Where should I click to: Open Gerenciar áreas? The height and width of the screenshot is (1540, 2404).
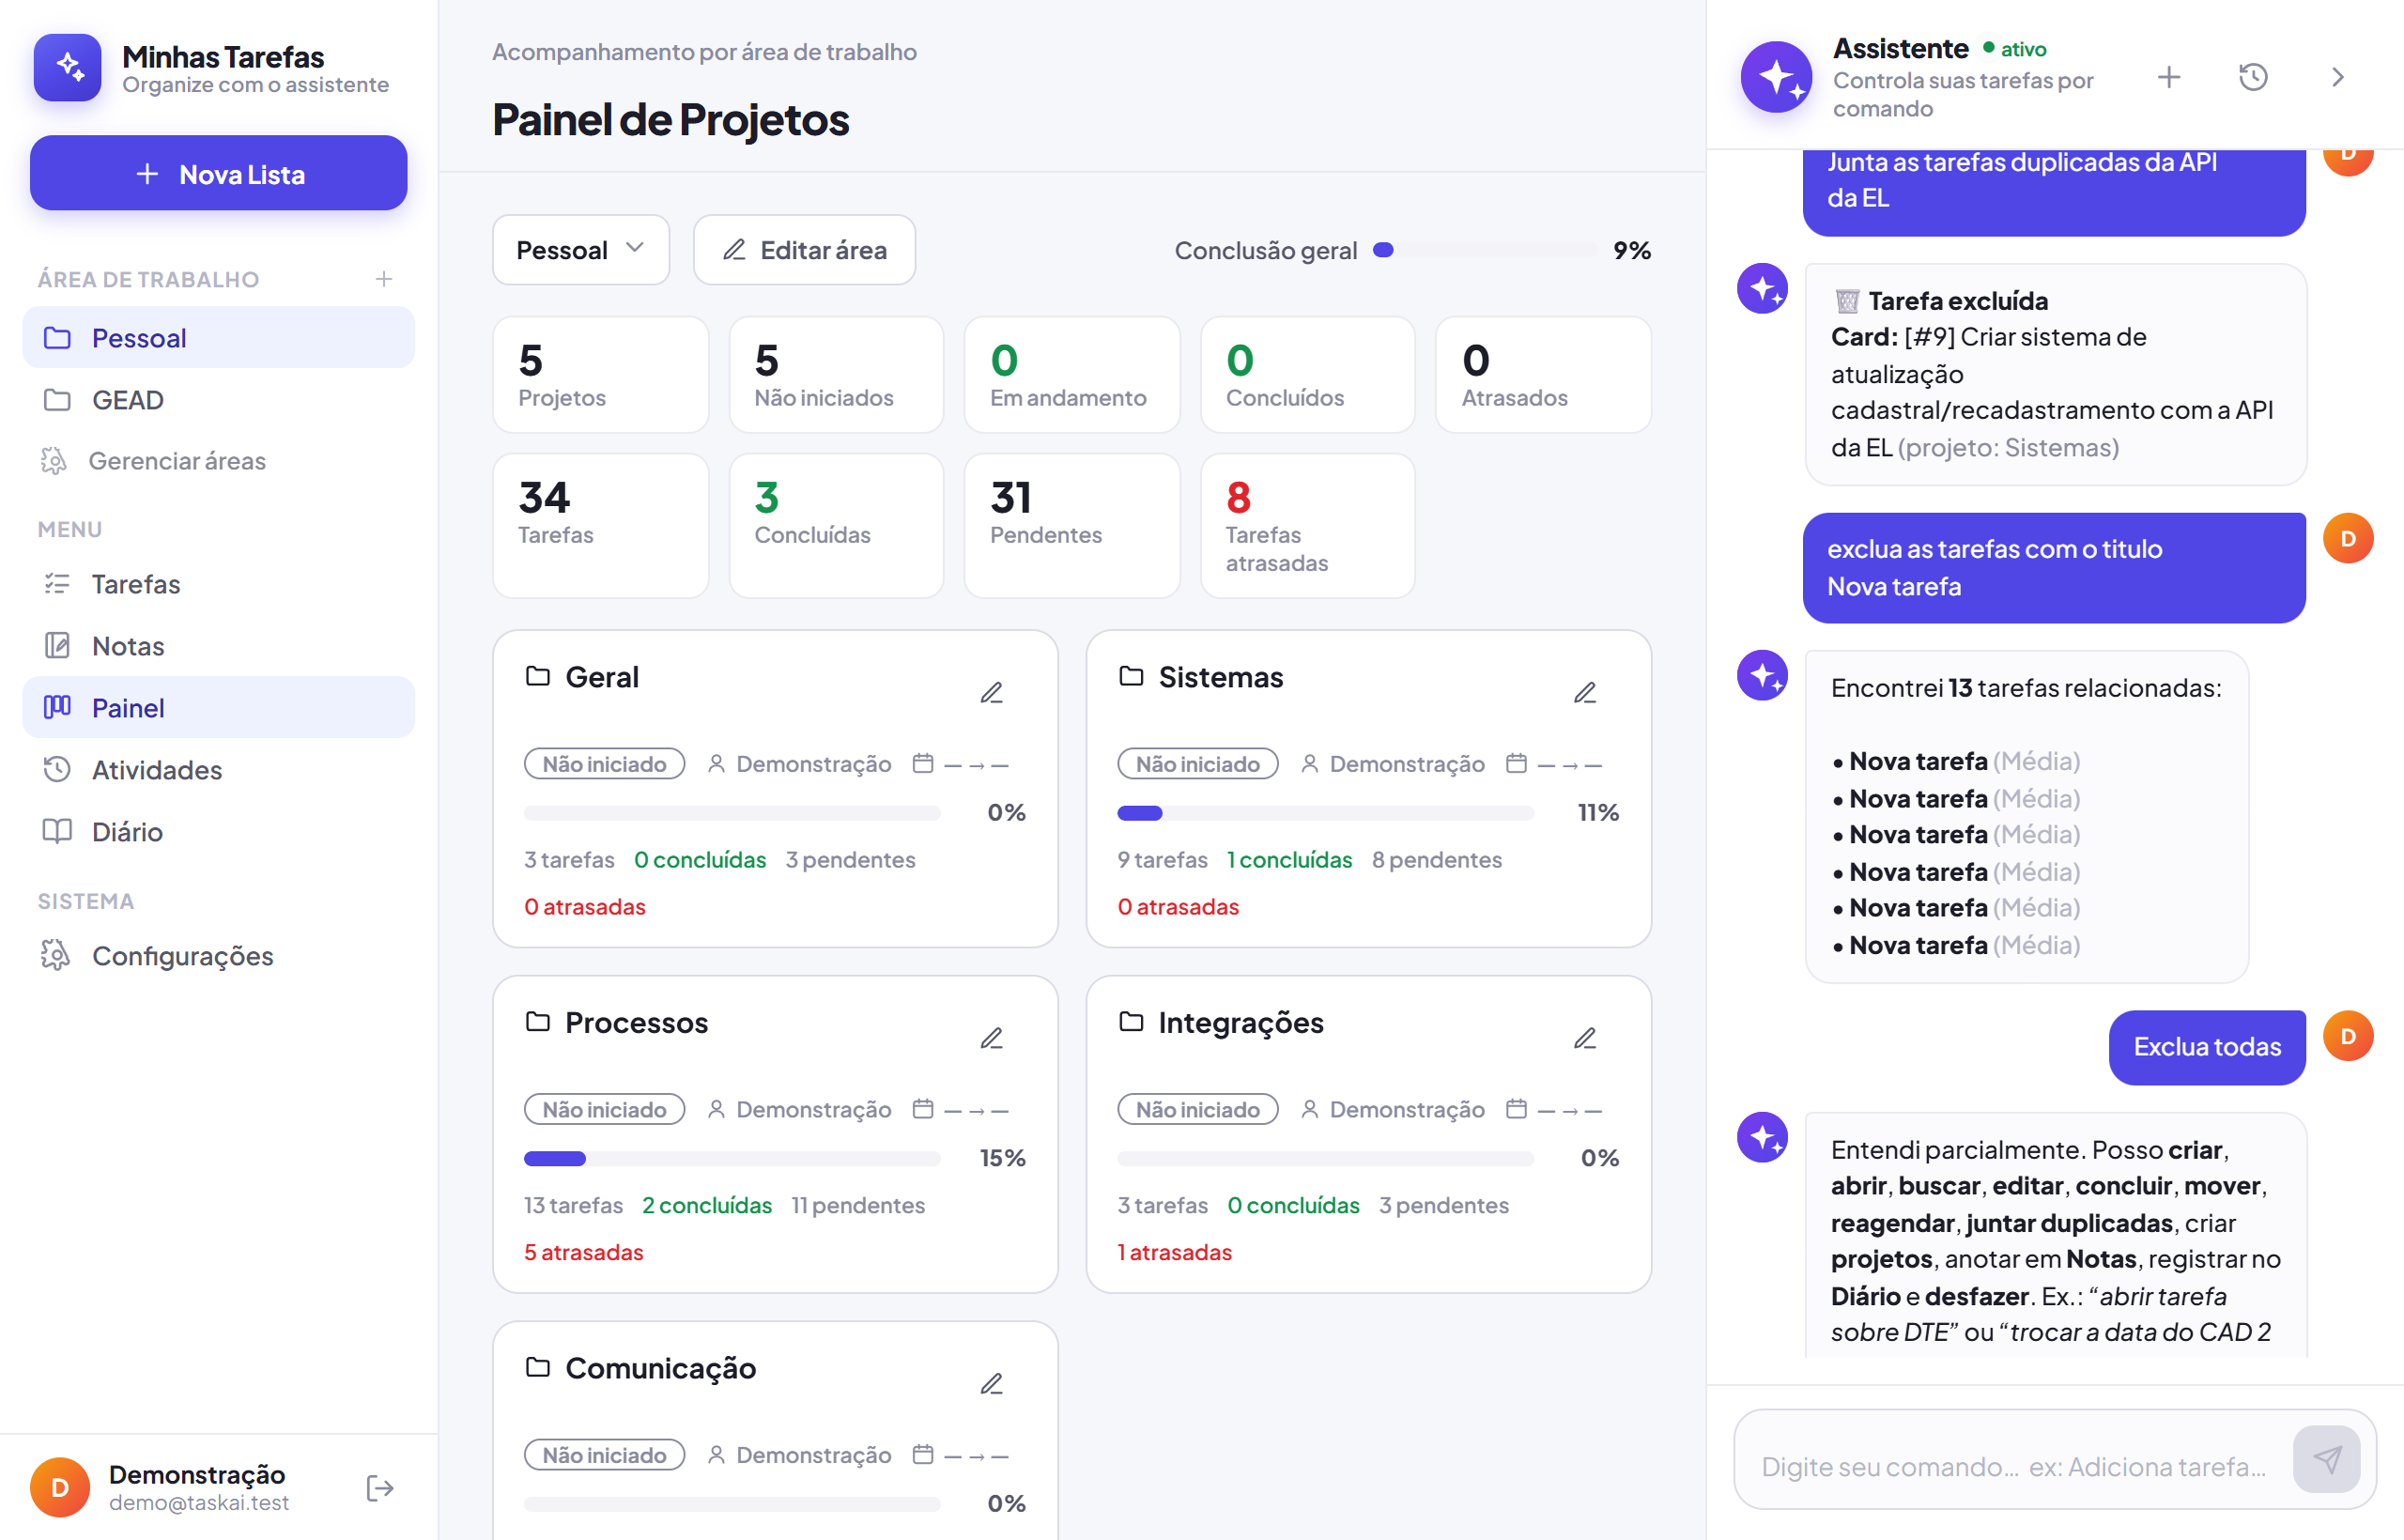pos(218,461)
